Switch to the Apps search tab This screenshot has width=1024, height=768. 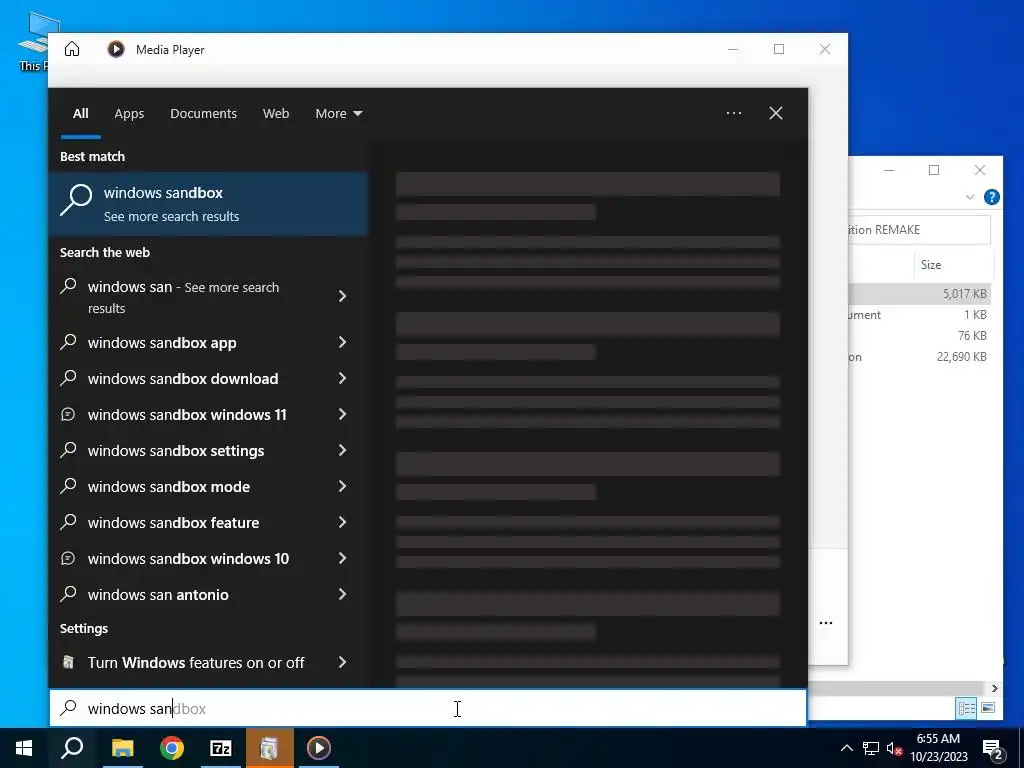point(129,114)
